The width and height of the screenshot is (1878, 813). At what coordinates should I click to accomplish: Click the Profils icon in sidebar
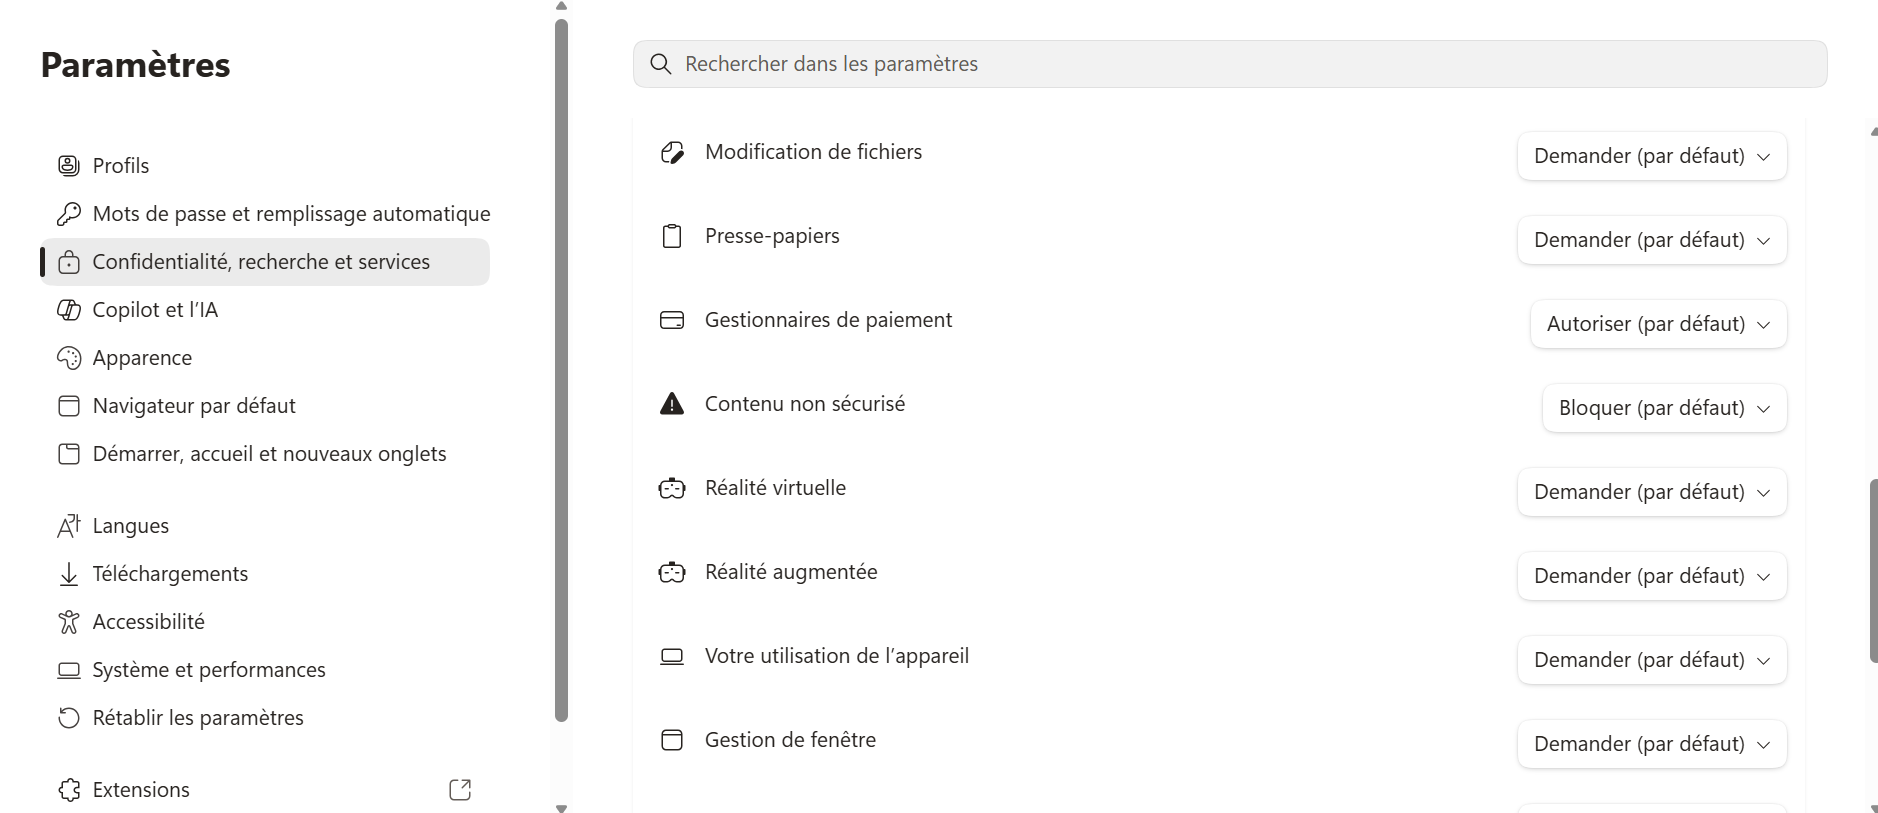coord(69,166)
